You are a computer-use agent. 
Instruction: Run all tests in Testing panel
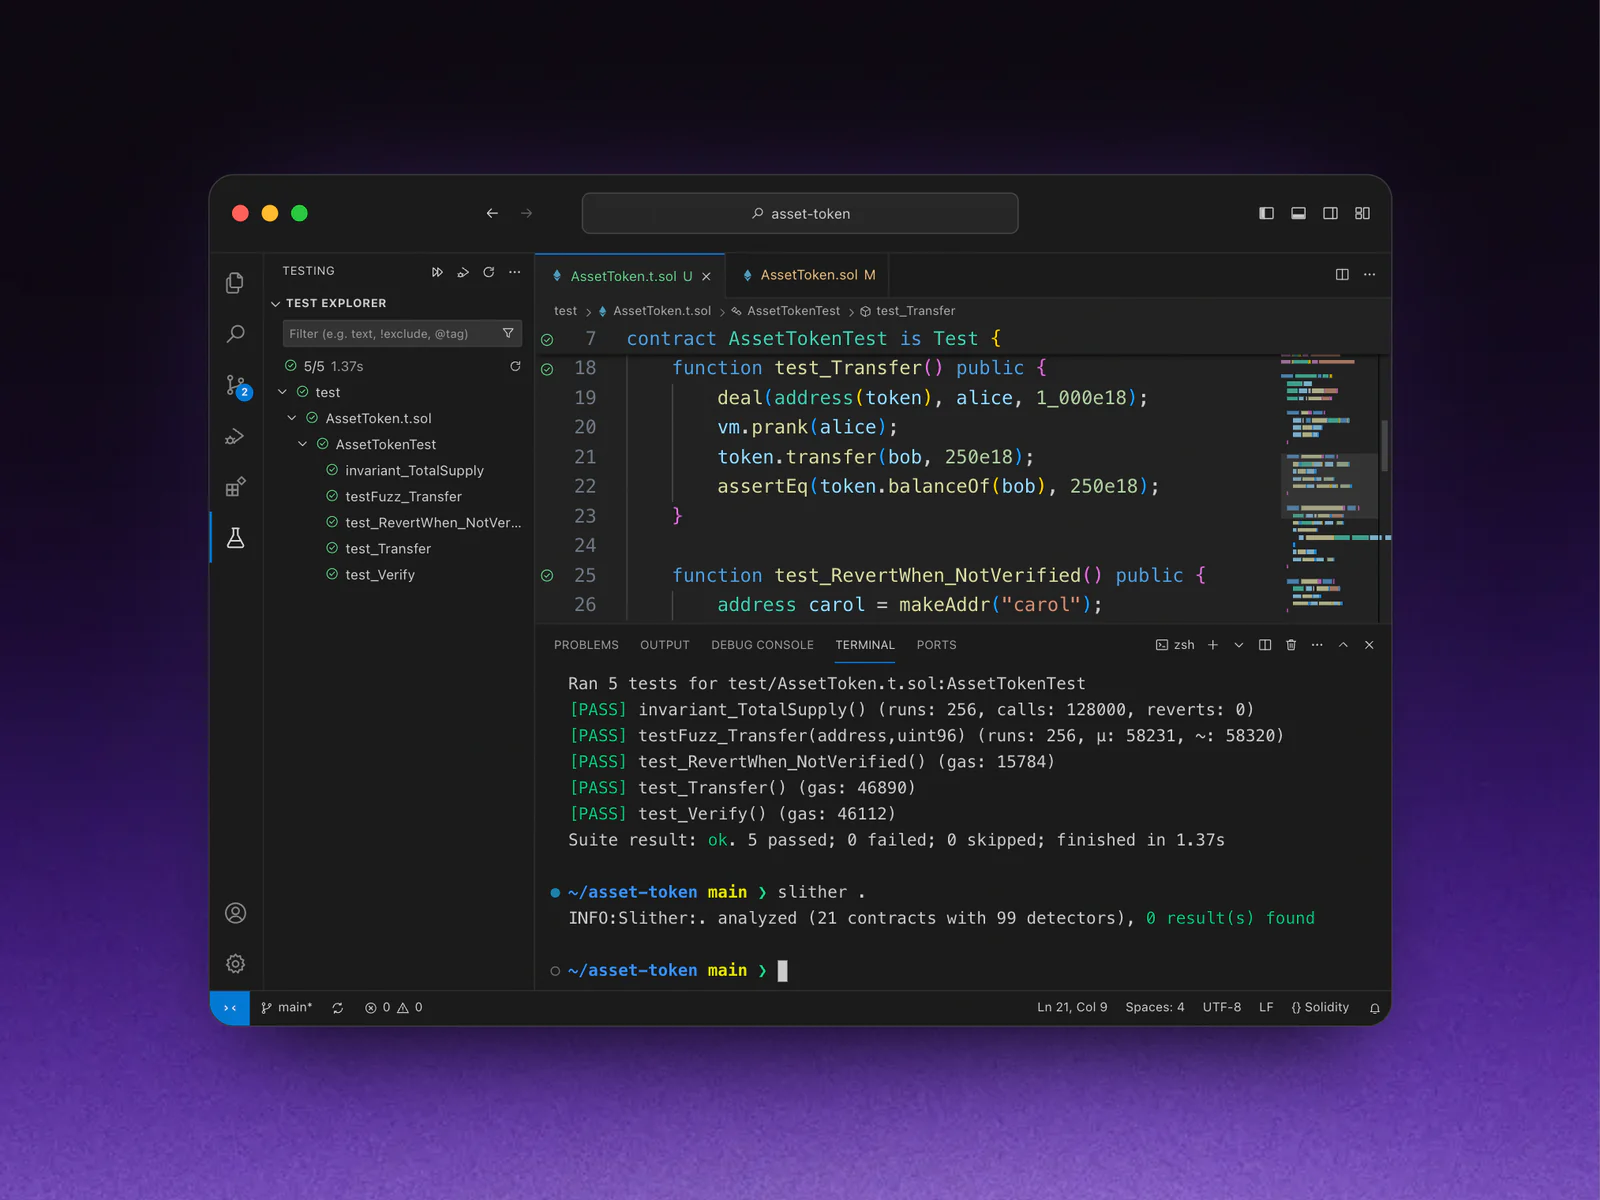437,272
